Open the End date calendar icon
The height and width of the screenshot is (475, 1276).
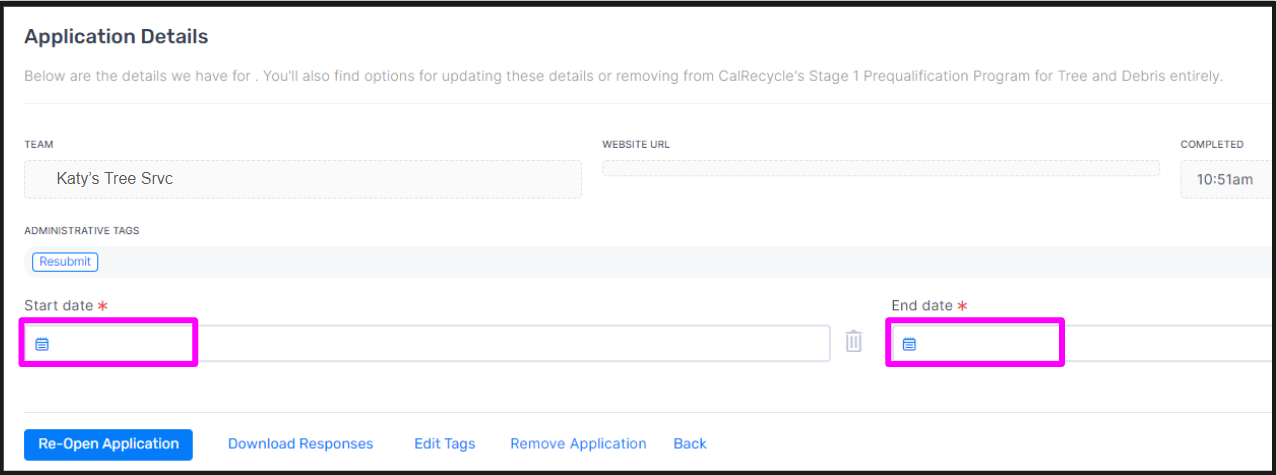909,344
